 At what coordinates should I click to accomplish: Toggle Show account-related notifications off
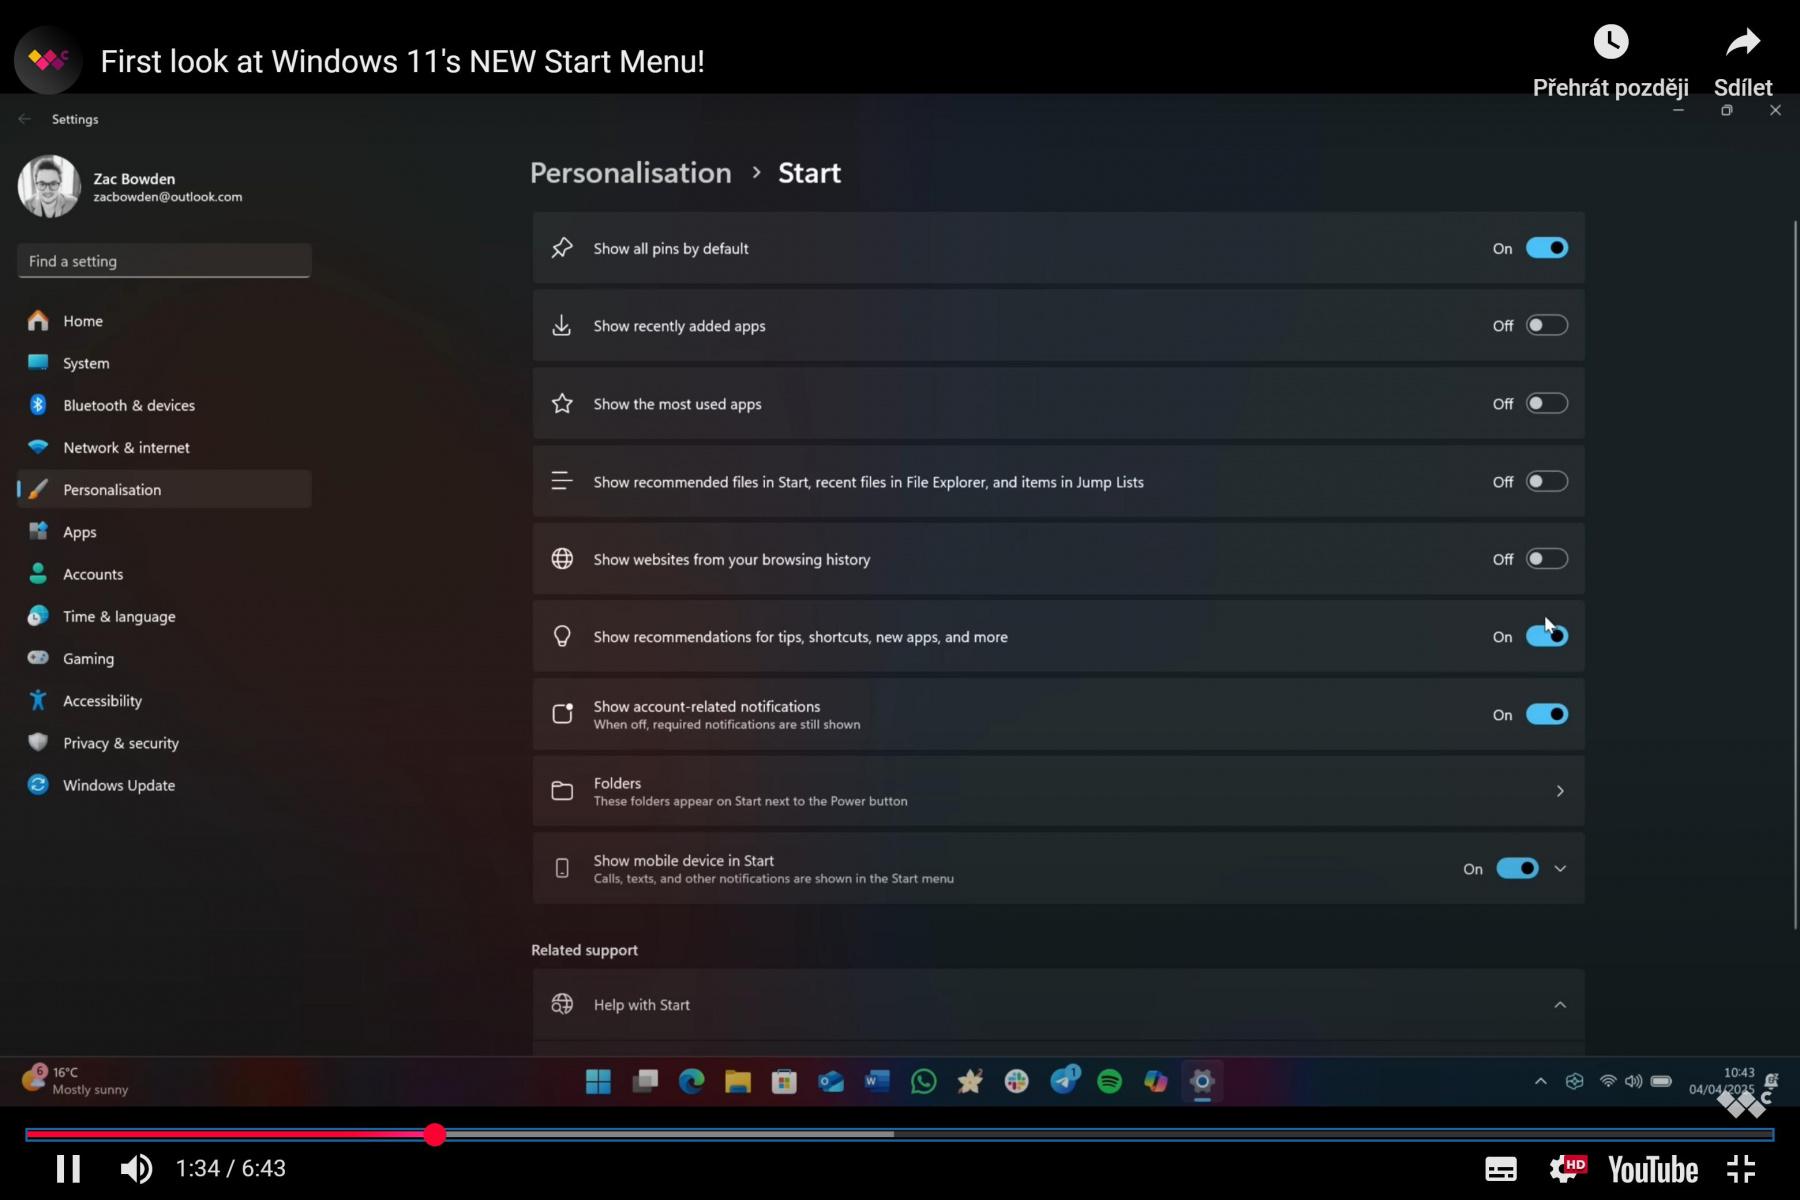(1546, 714)
